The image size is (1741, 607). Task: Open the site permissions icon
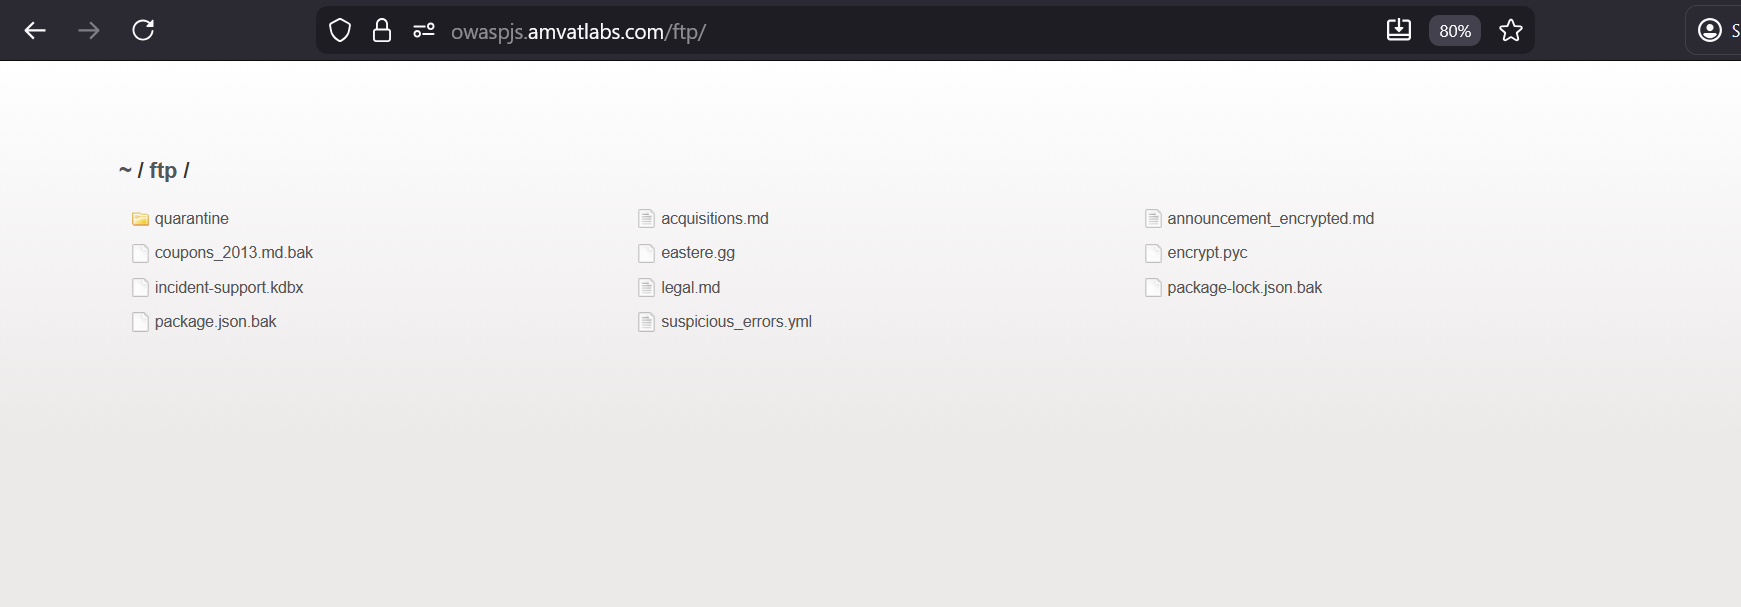pos(424,31)
